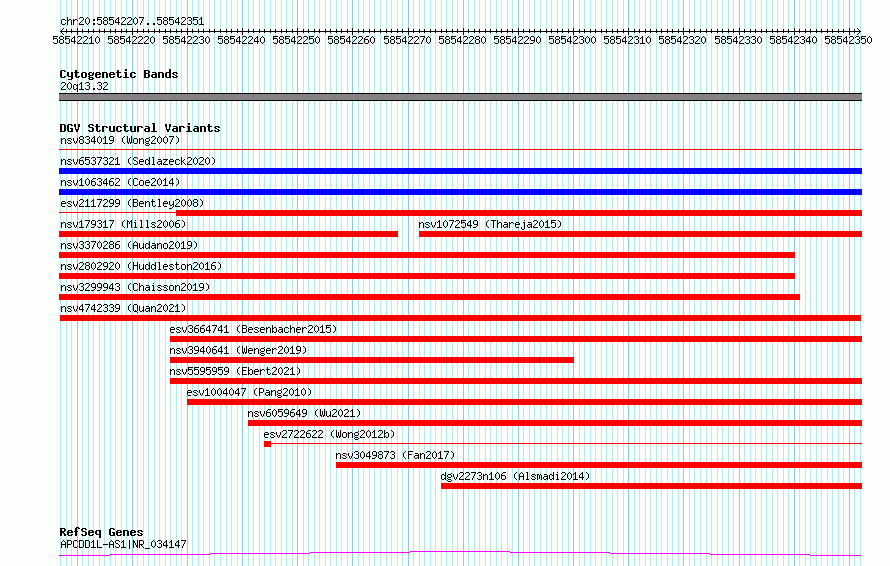Click ruler position 58542220
This screenshot has height=566, width=890.
tap(132, 40)
